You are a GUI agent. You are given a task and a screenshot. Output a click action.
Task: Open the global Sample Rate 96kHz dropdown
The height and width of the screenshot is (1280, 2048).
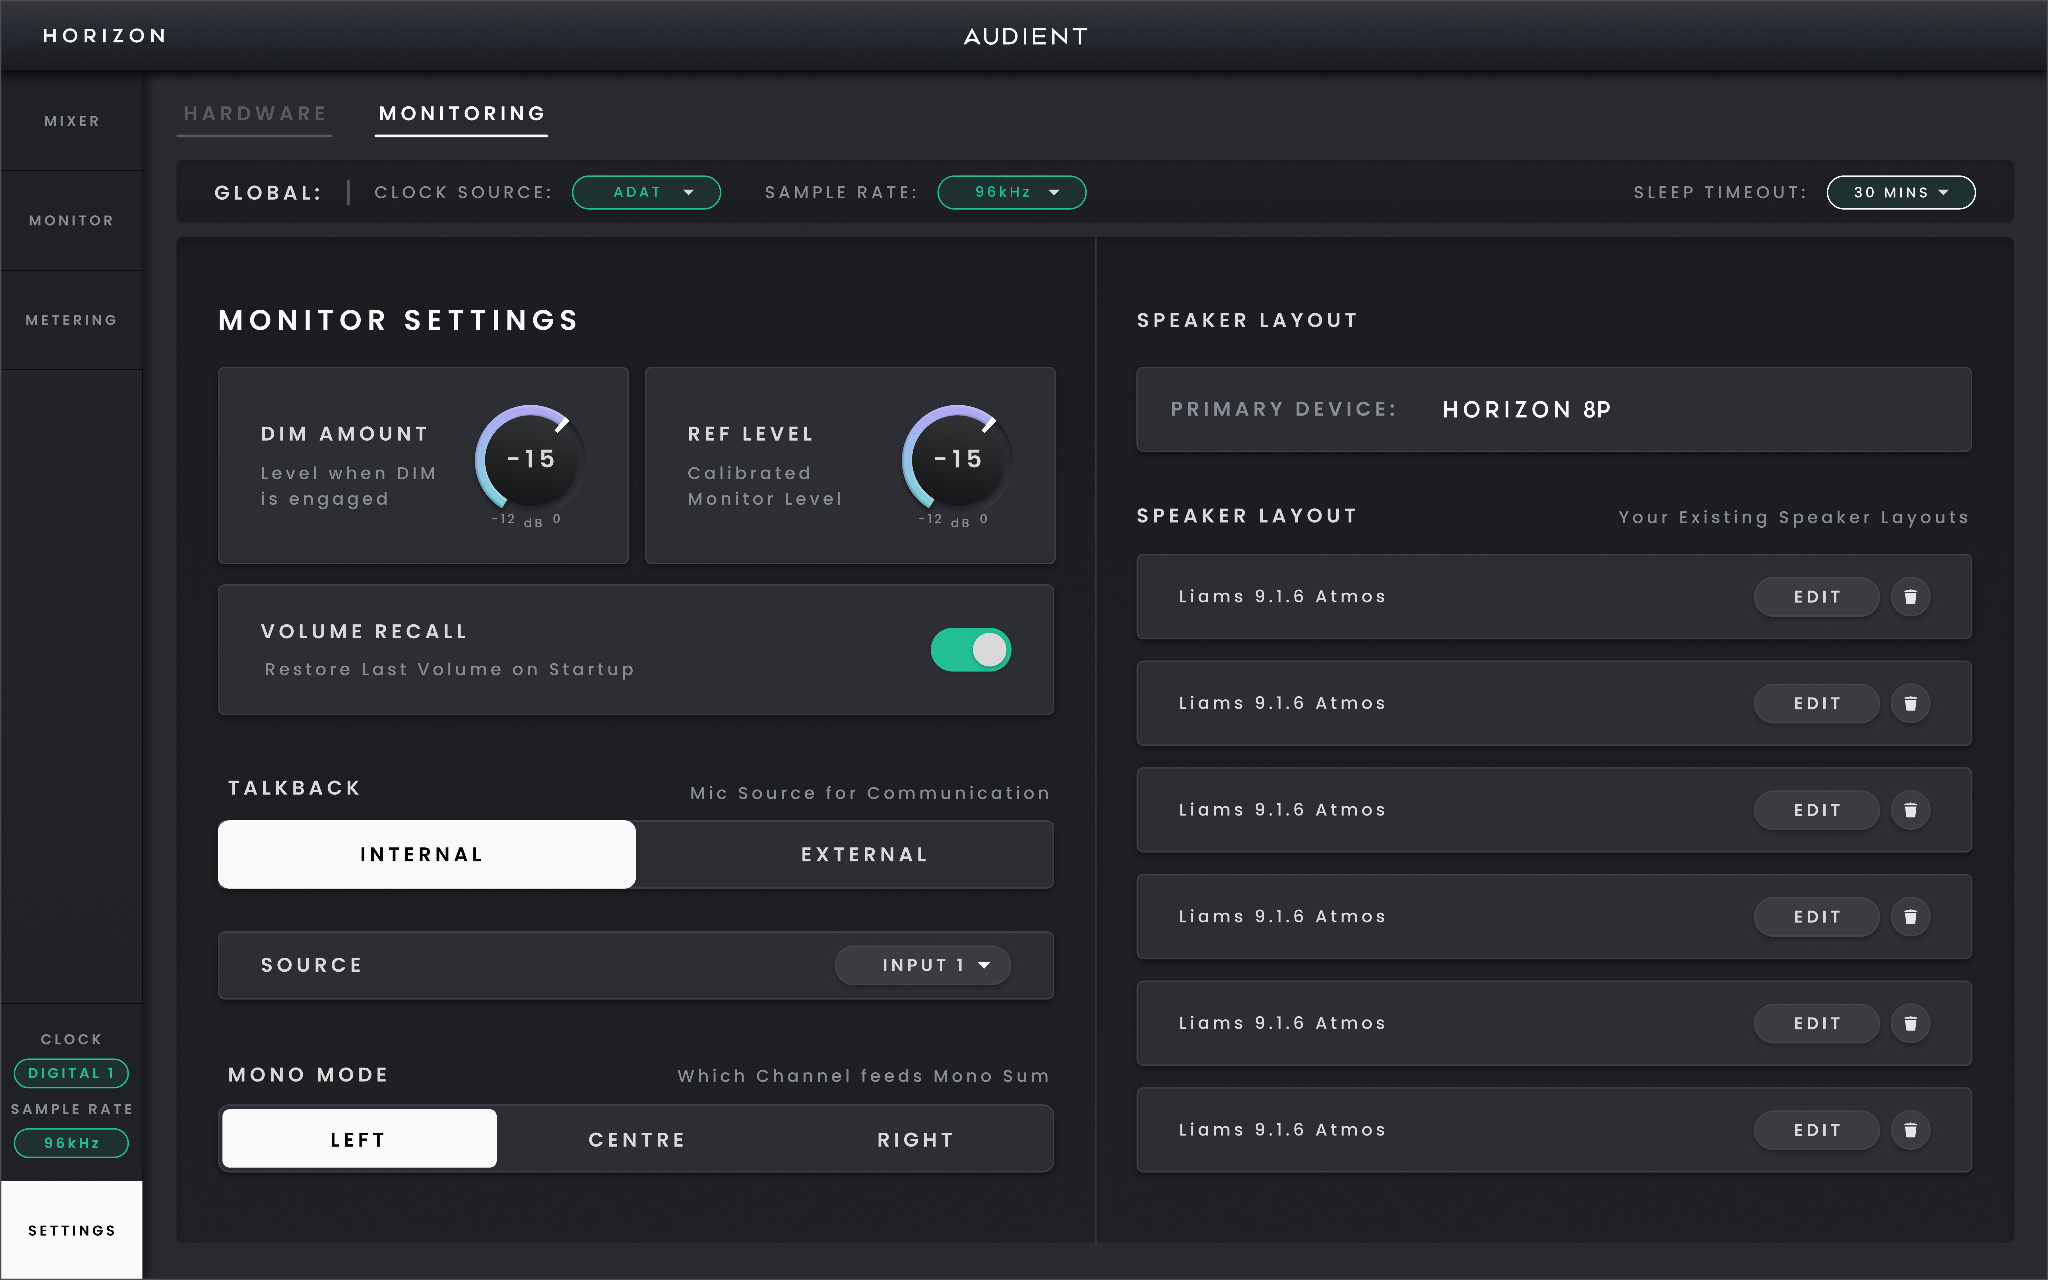[1012, 192]
